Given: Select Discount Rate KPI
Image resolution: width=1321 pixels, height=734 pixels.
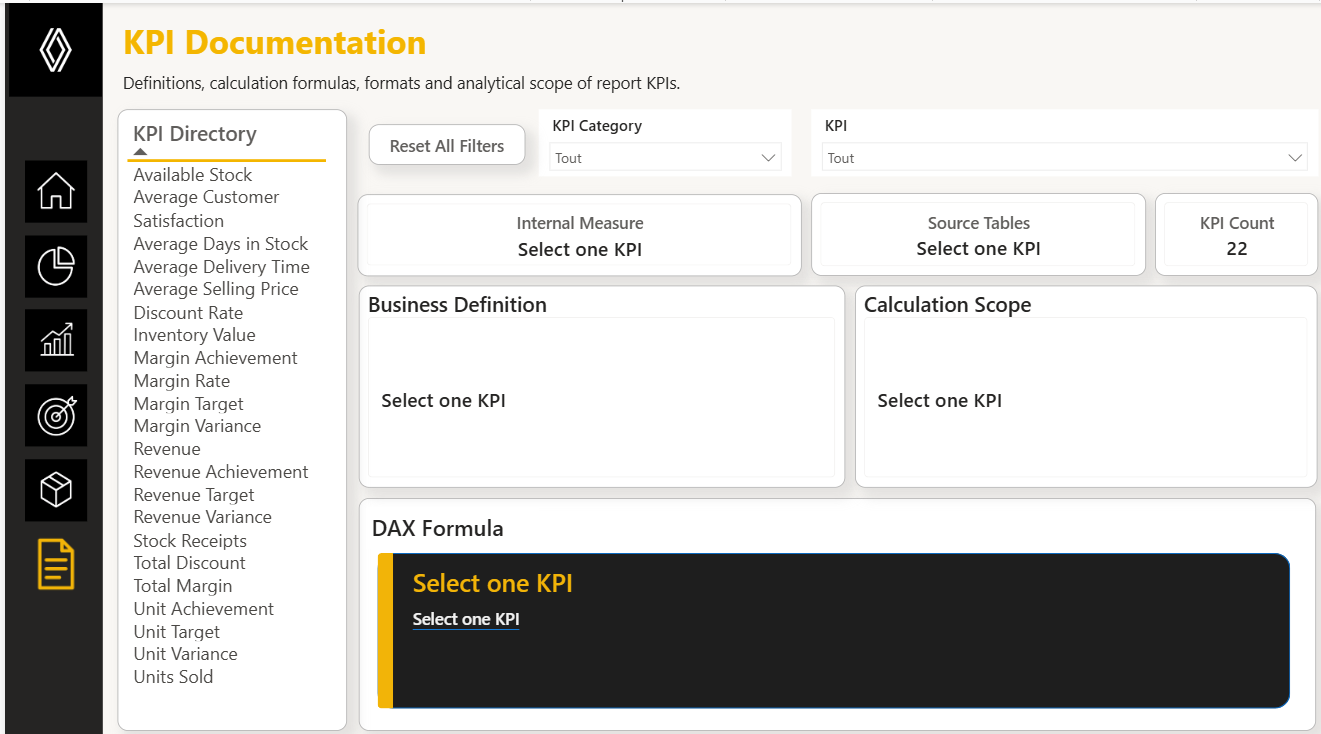Looking at the screenshot, I should pos(188,313).
